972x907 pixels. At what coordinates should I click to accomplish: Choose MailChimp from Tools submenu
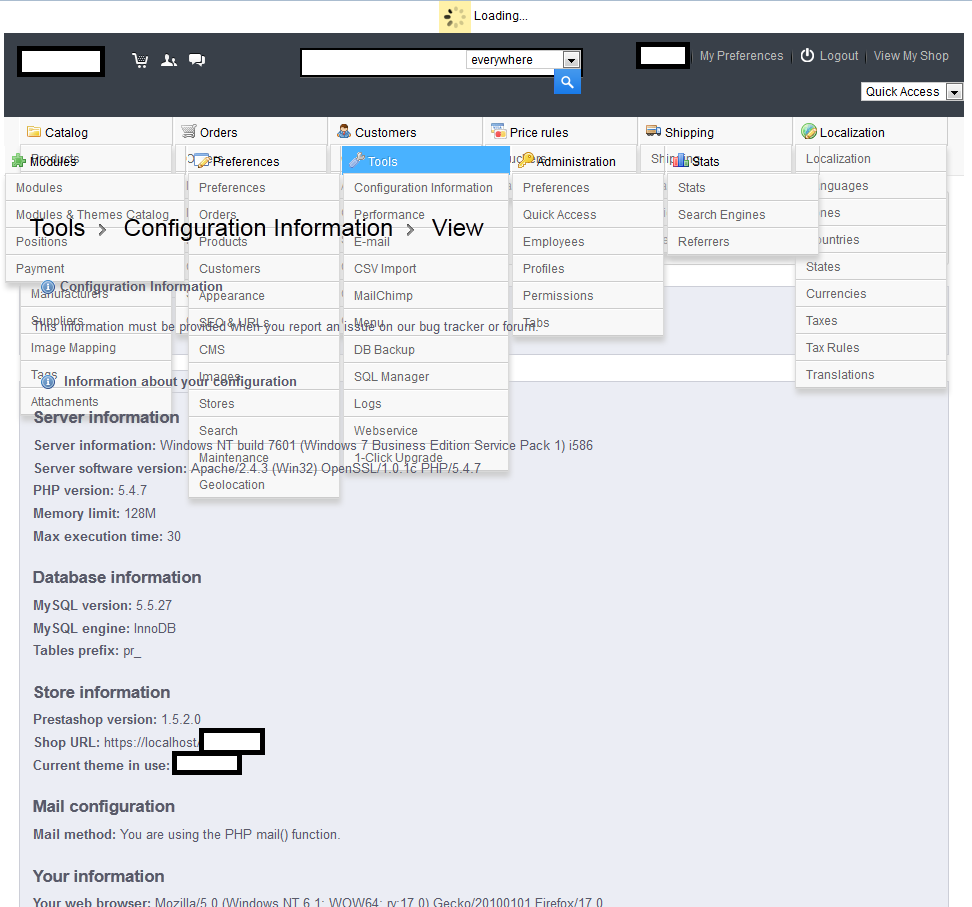[425, 296]
